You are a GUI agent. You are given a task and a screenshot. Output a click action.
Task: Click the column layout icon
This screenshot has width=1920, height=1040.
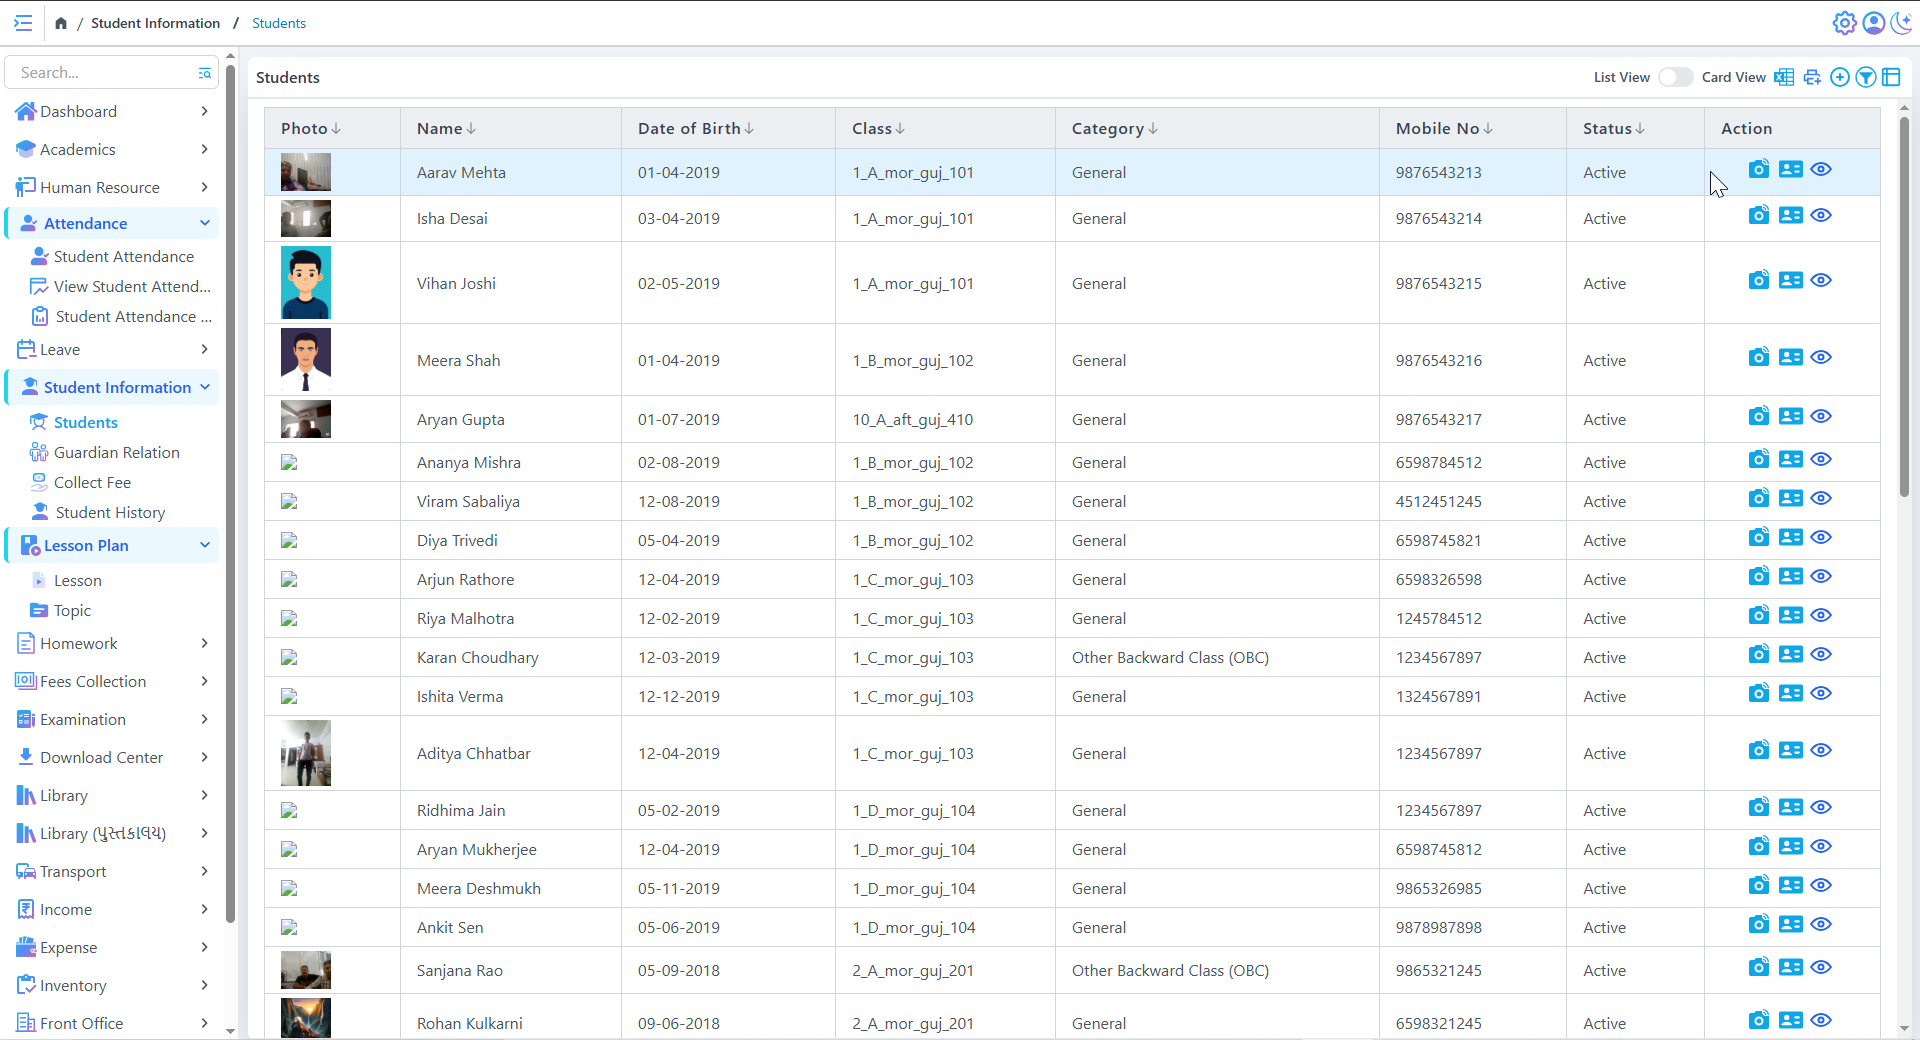click(1891, 77)
